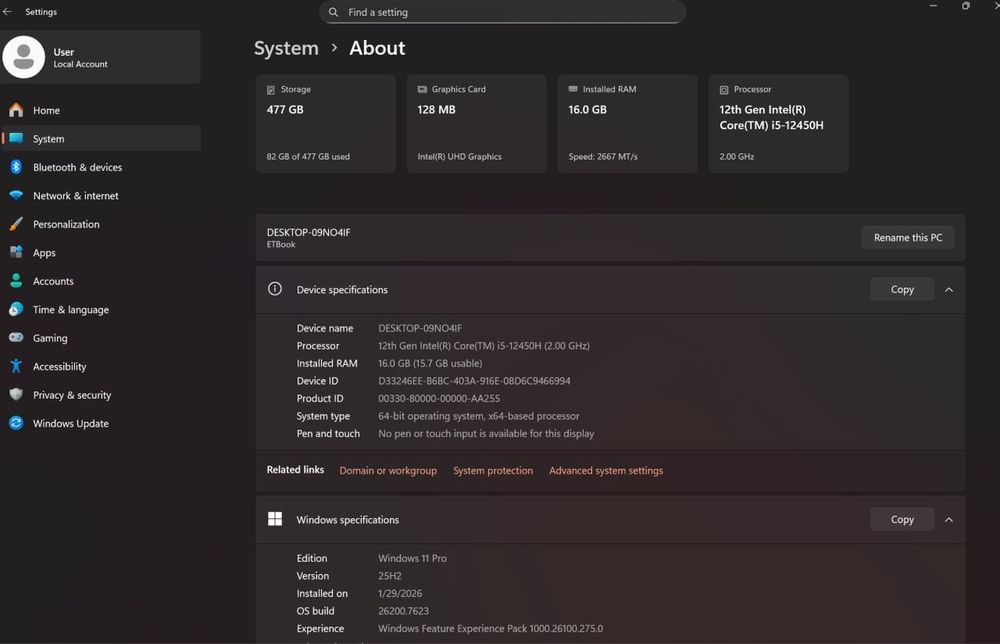Click the 25H2 version value
This screenshot has width=1000, height=644.
coord(390,576)
